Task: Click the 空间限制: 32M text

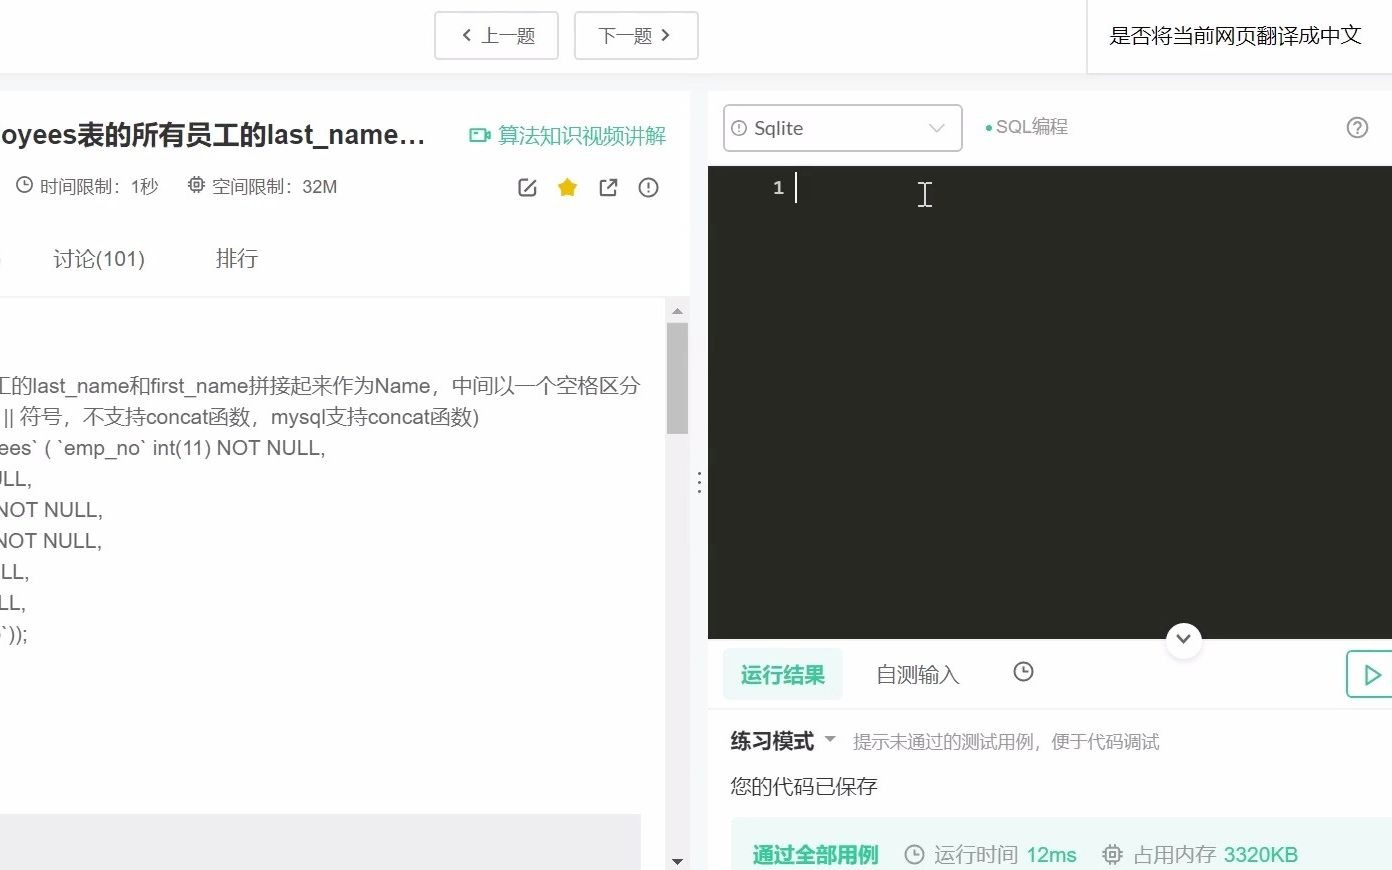Action: coord(275,187)
